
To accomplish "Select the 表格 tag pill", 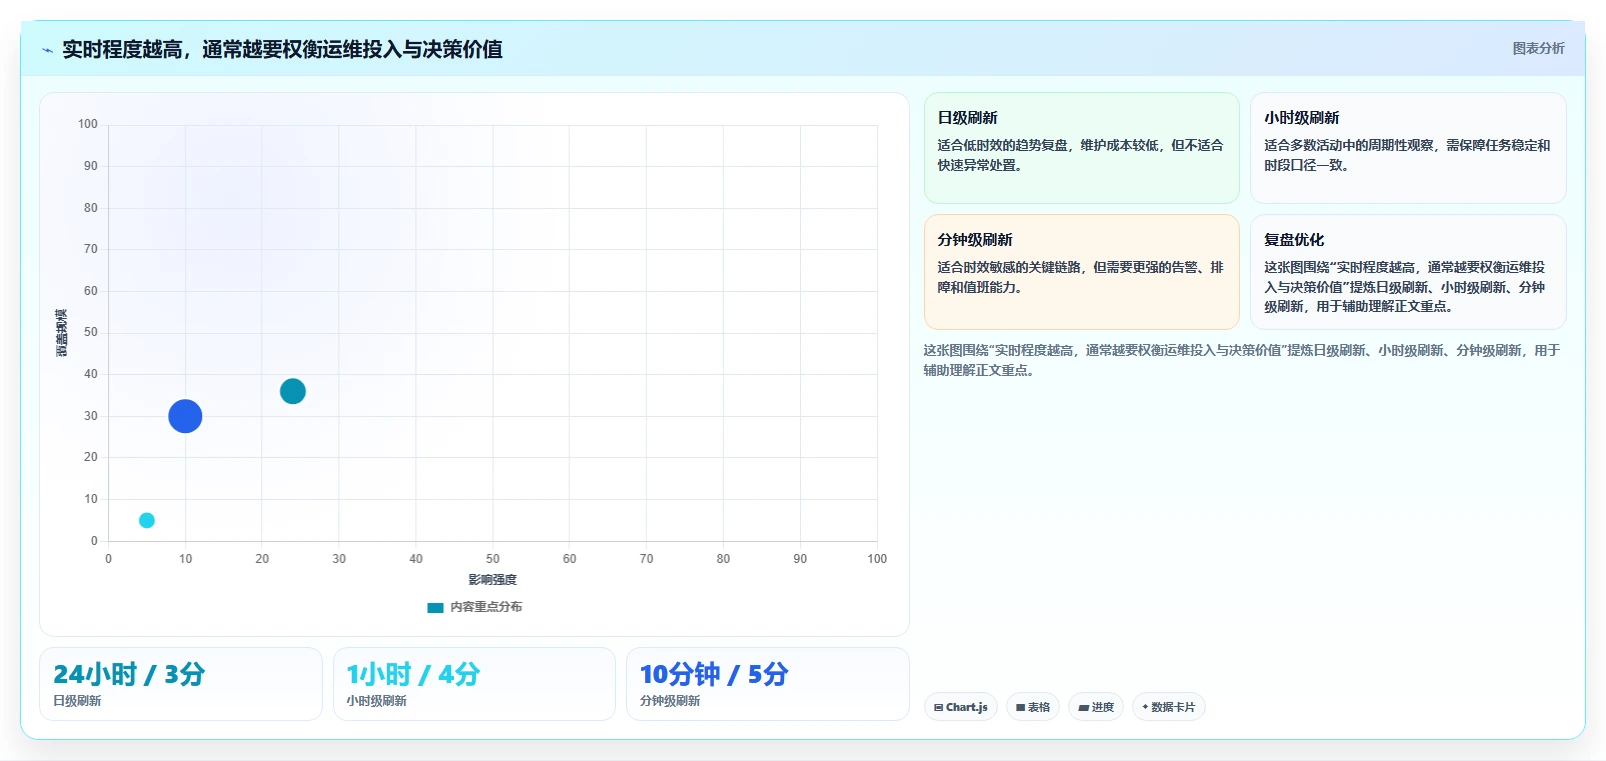I will (1033, 707).
